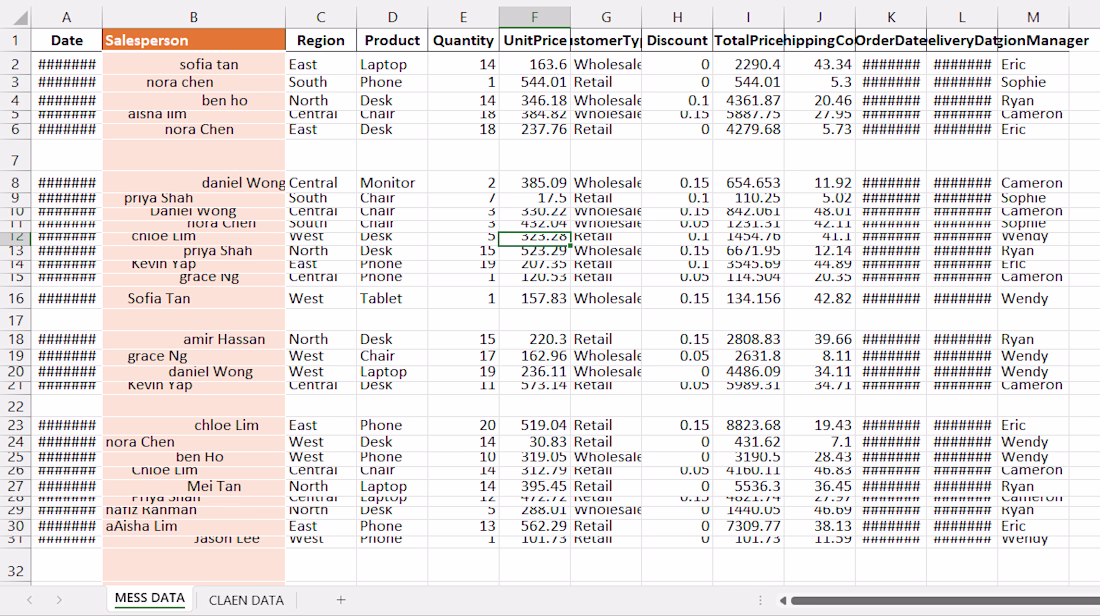This screenshot has height=616, width=1100.
Task: Click the cell containing sofia tan
Action: pos(194,65)
